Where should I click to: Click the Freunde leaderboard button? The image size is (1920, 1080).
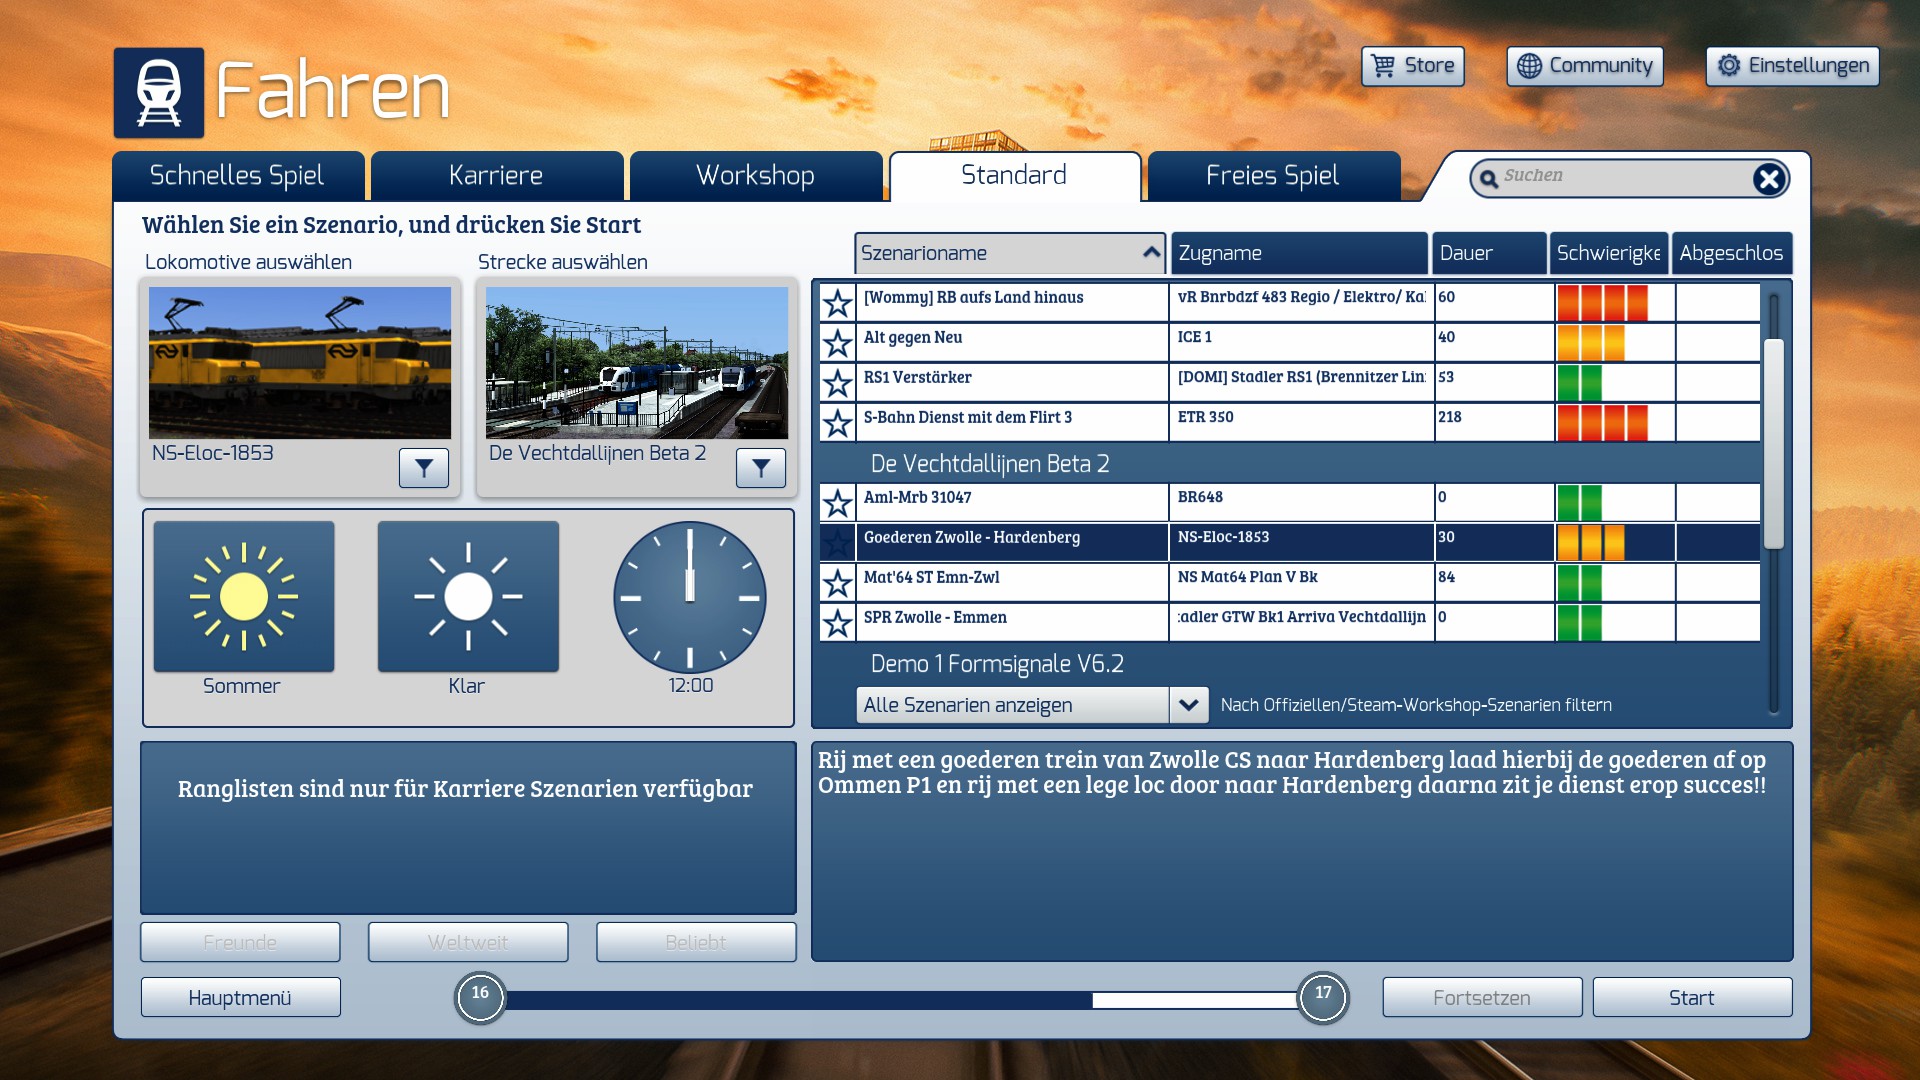[x=240, y=942]
